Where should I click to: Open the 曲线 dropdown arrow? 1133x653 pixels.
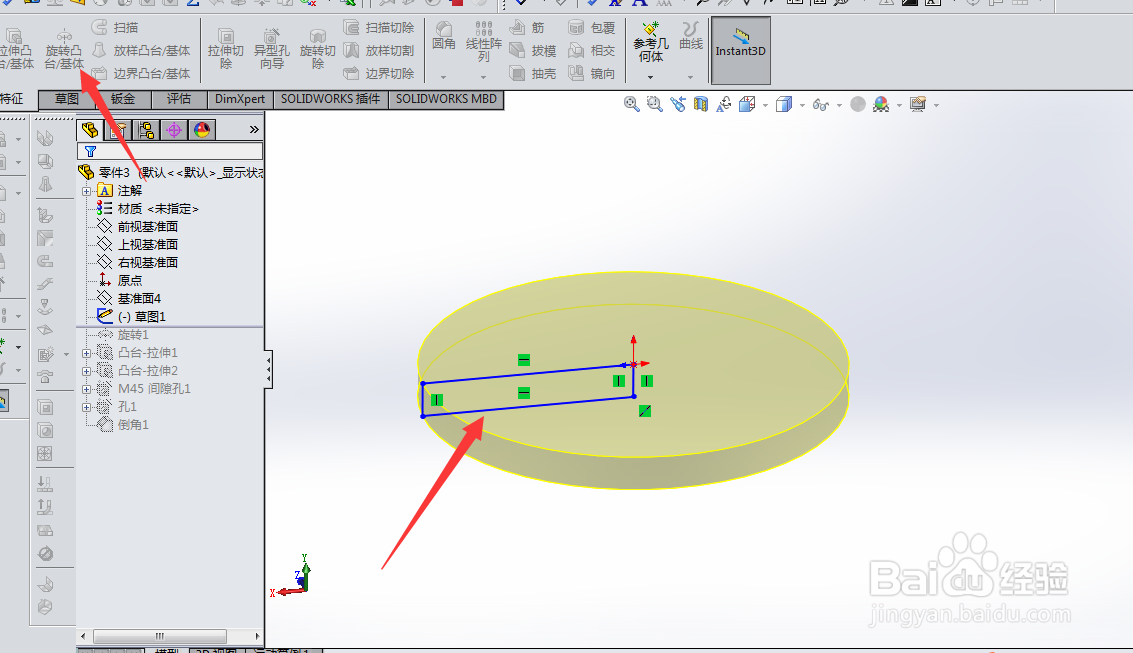[x=691, y=77]
